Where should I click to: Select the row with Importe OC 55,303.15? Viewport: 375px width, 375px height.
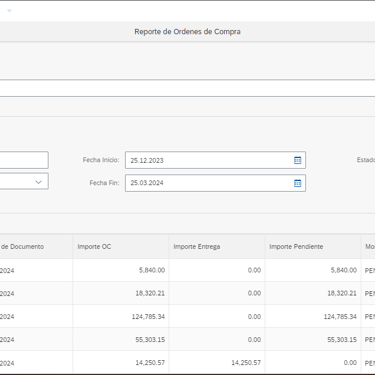[187, 339]
